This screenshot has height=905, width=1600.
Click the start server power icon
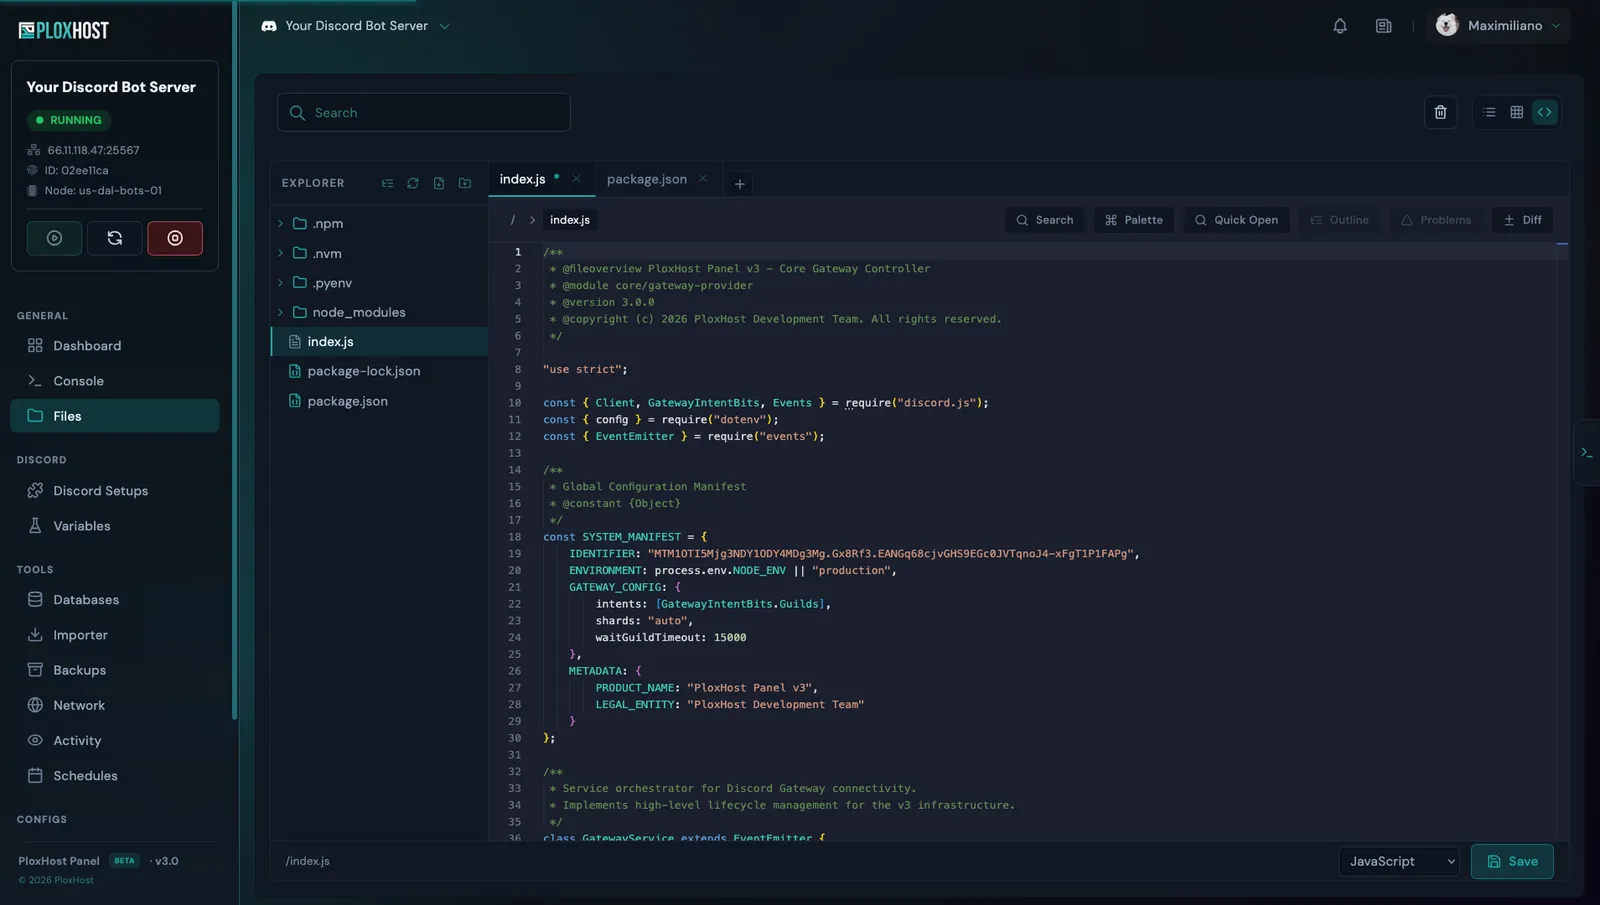(54, 238)
